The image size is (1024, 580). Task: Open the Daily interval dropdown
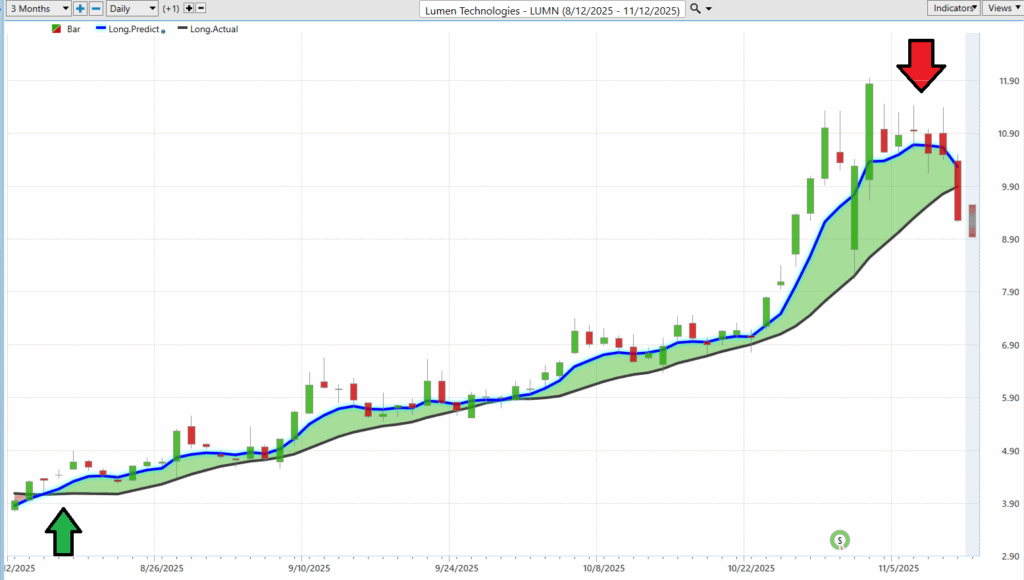click(x=132, y=8)
